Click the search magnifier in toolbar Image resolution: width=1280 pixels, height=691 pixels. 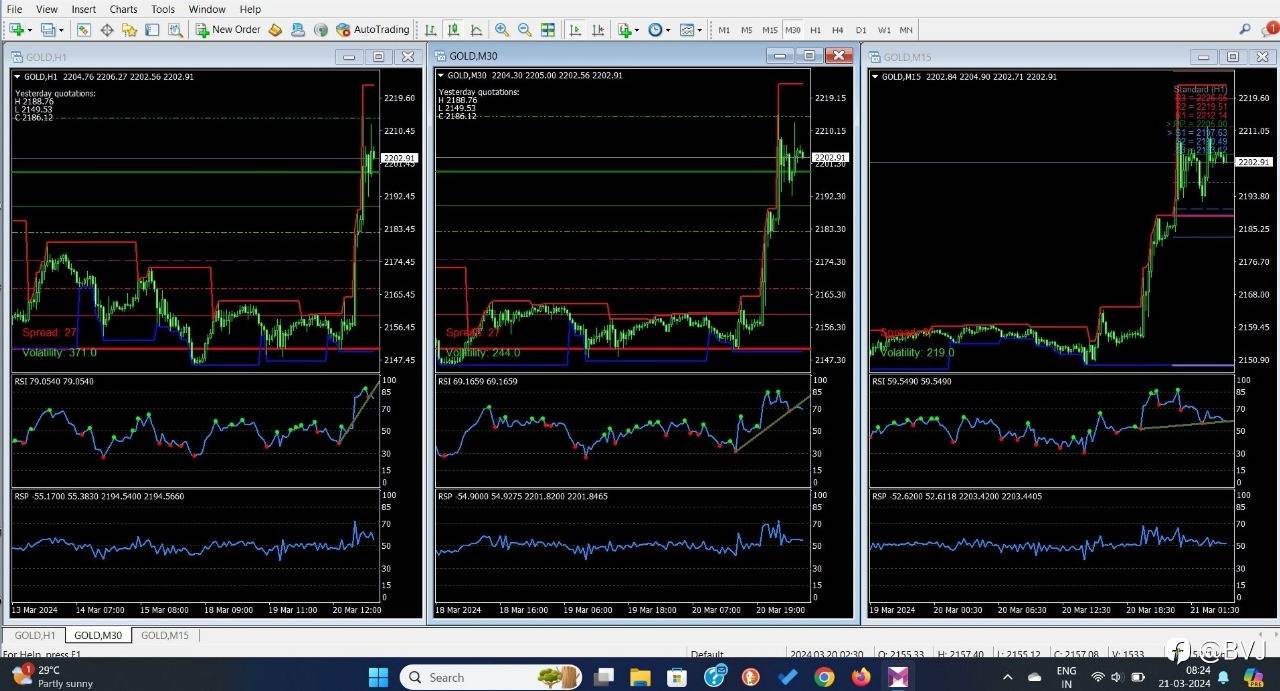(x=1245, y=30)
